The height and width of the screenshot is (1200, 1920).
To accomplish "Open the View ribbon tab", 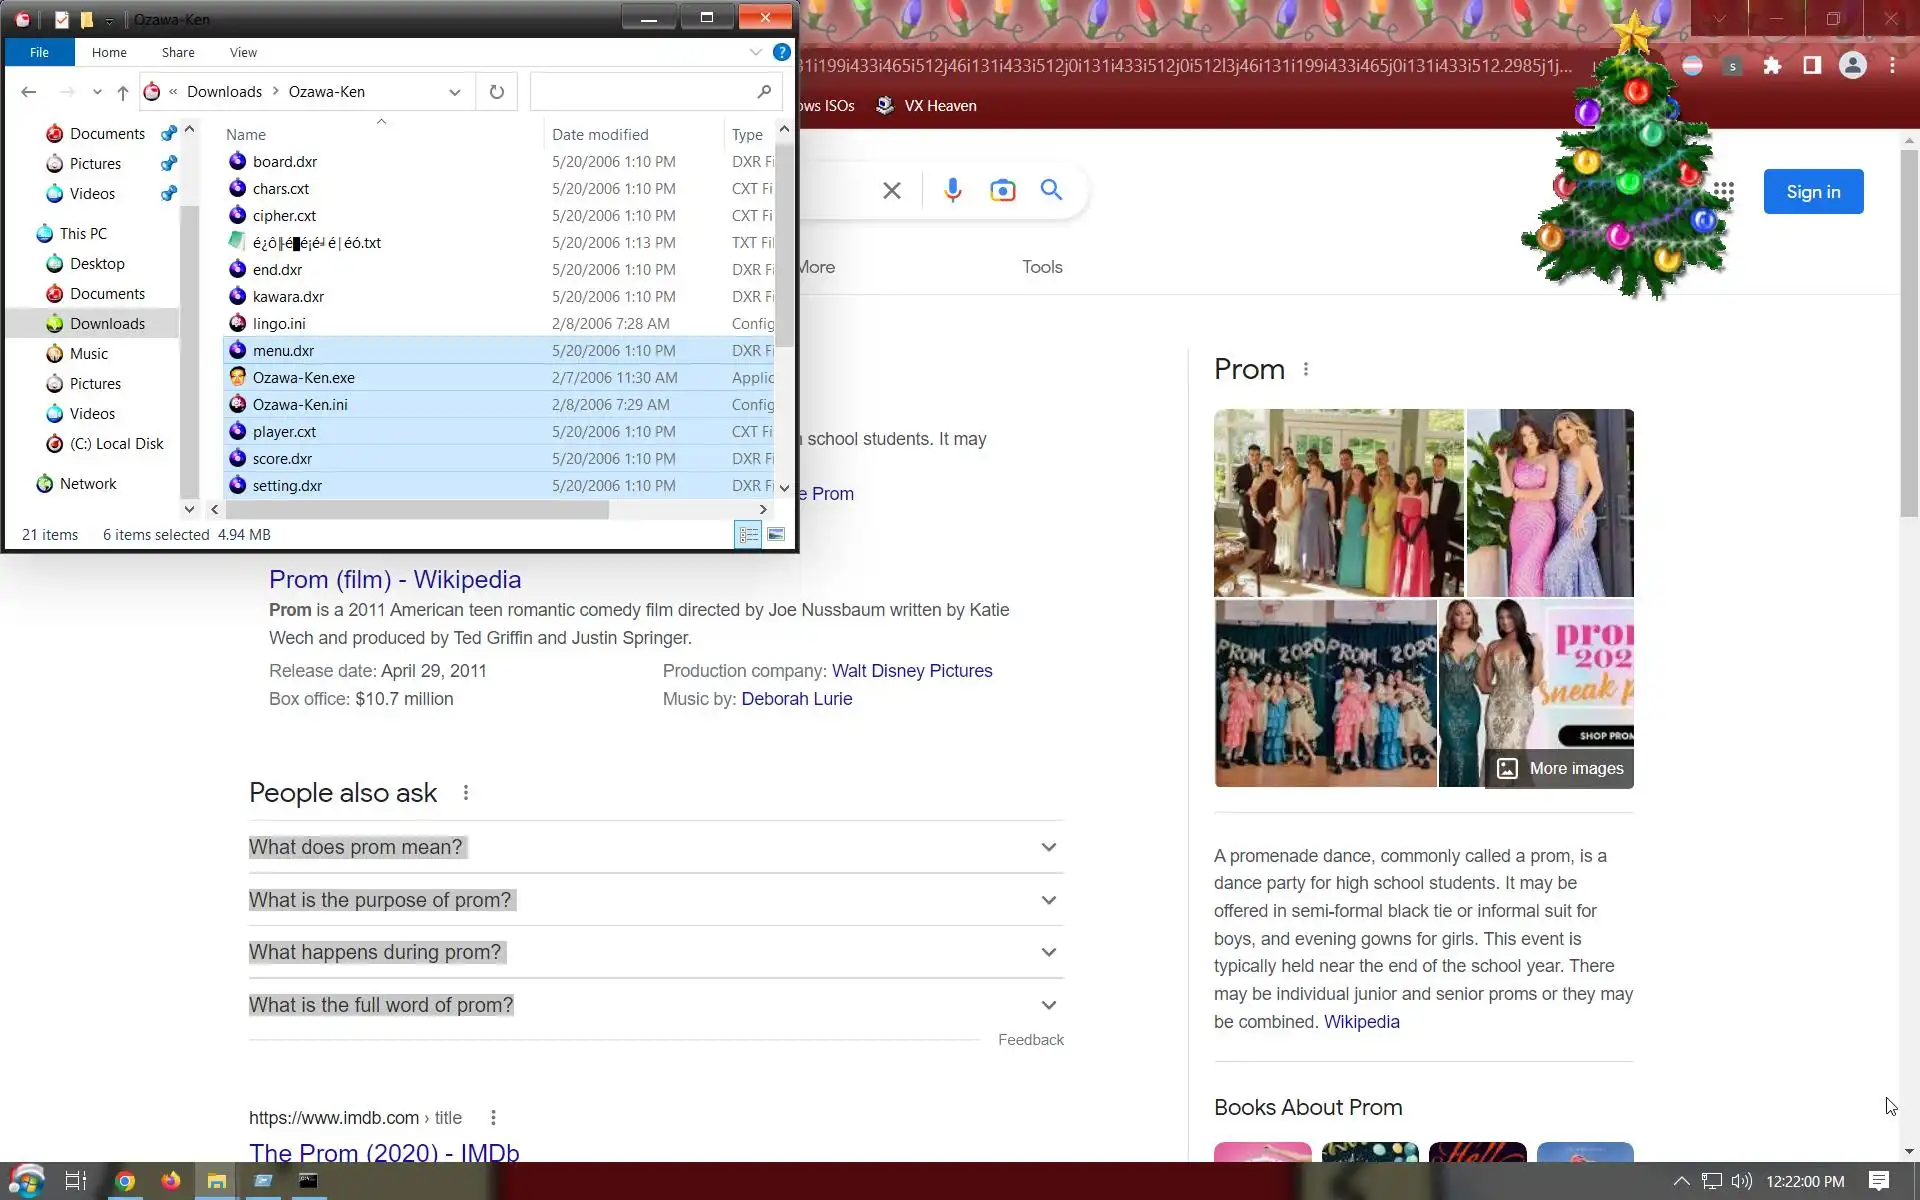I will (243, 52).
